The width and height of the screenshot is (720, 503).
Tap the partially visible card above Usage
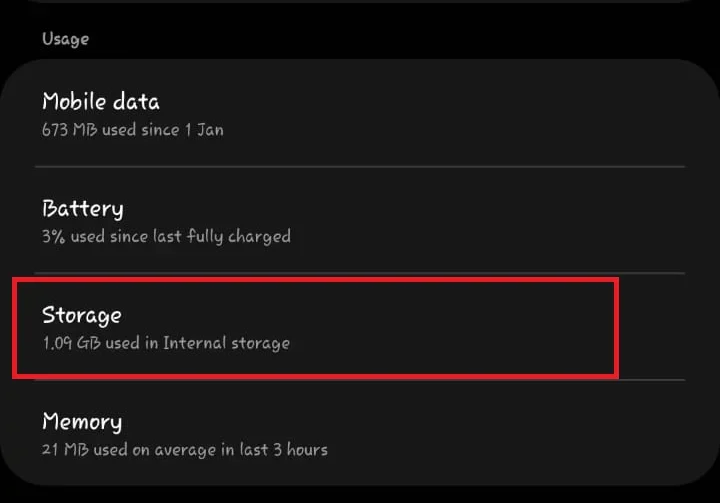(360, 2)
